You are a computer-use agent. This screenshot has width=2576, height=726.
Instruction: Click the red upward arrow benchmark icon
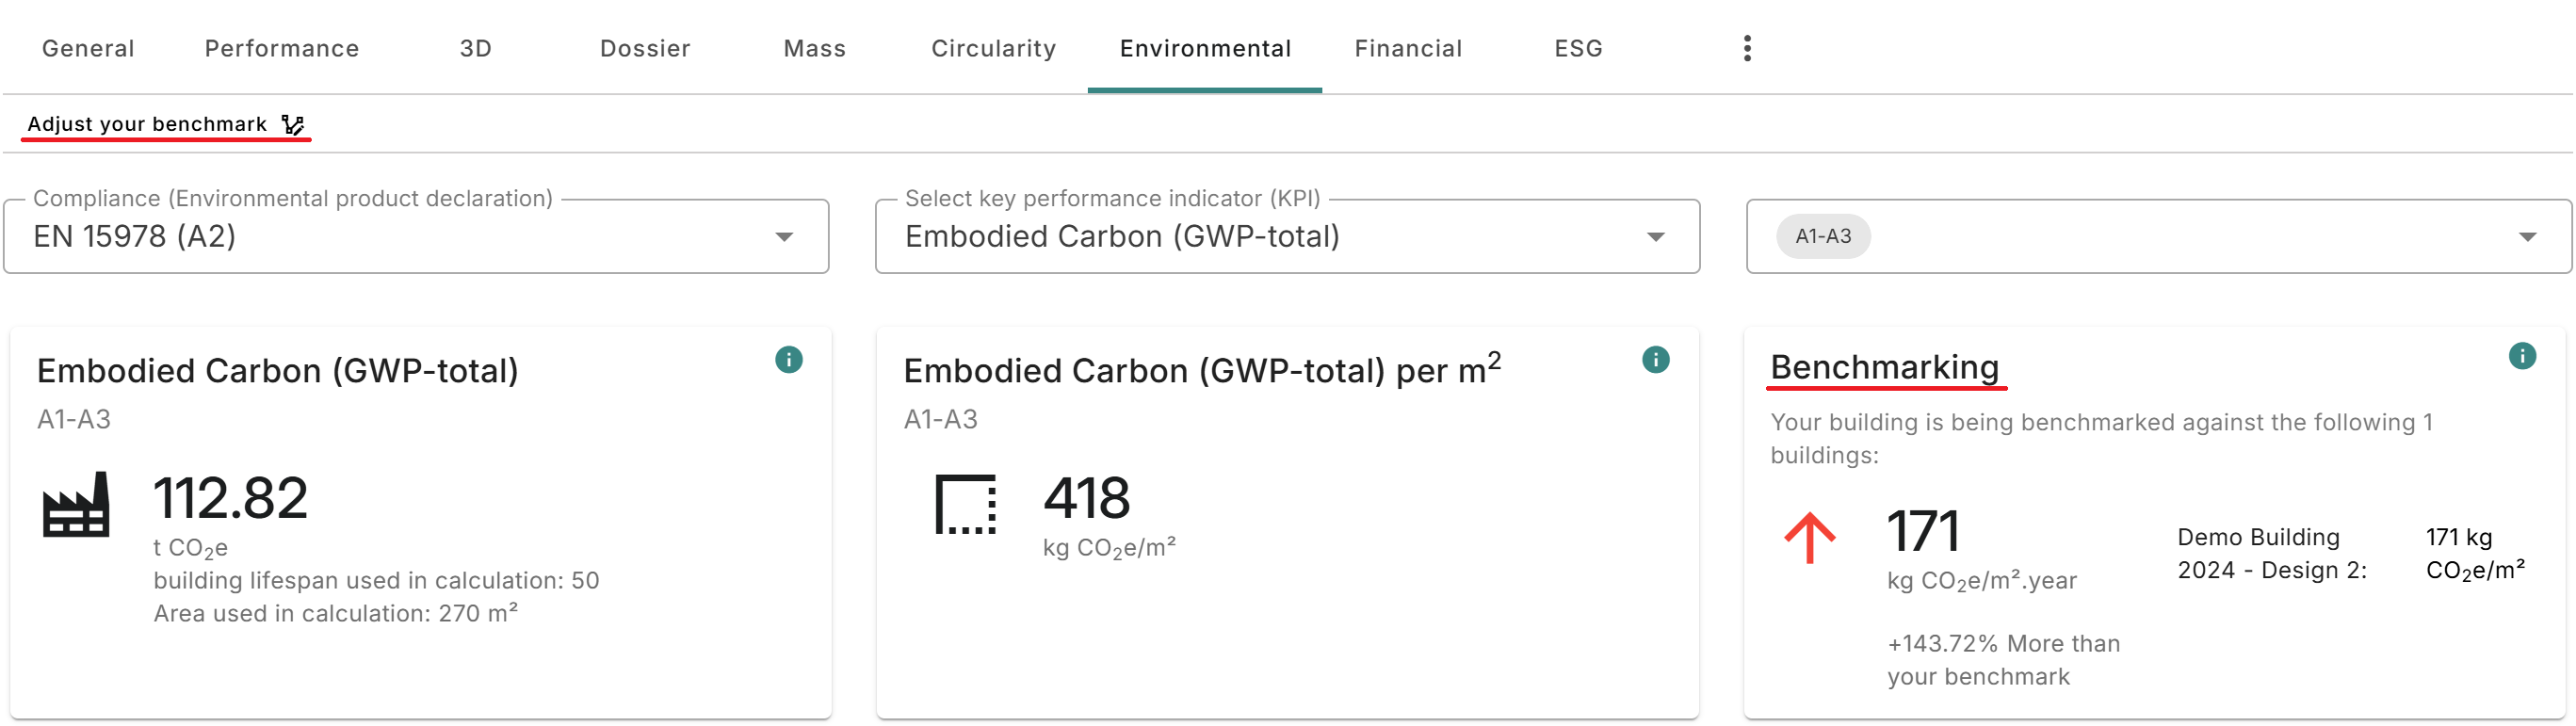pyautogui.click(x=1810, y=538)
